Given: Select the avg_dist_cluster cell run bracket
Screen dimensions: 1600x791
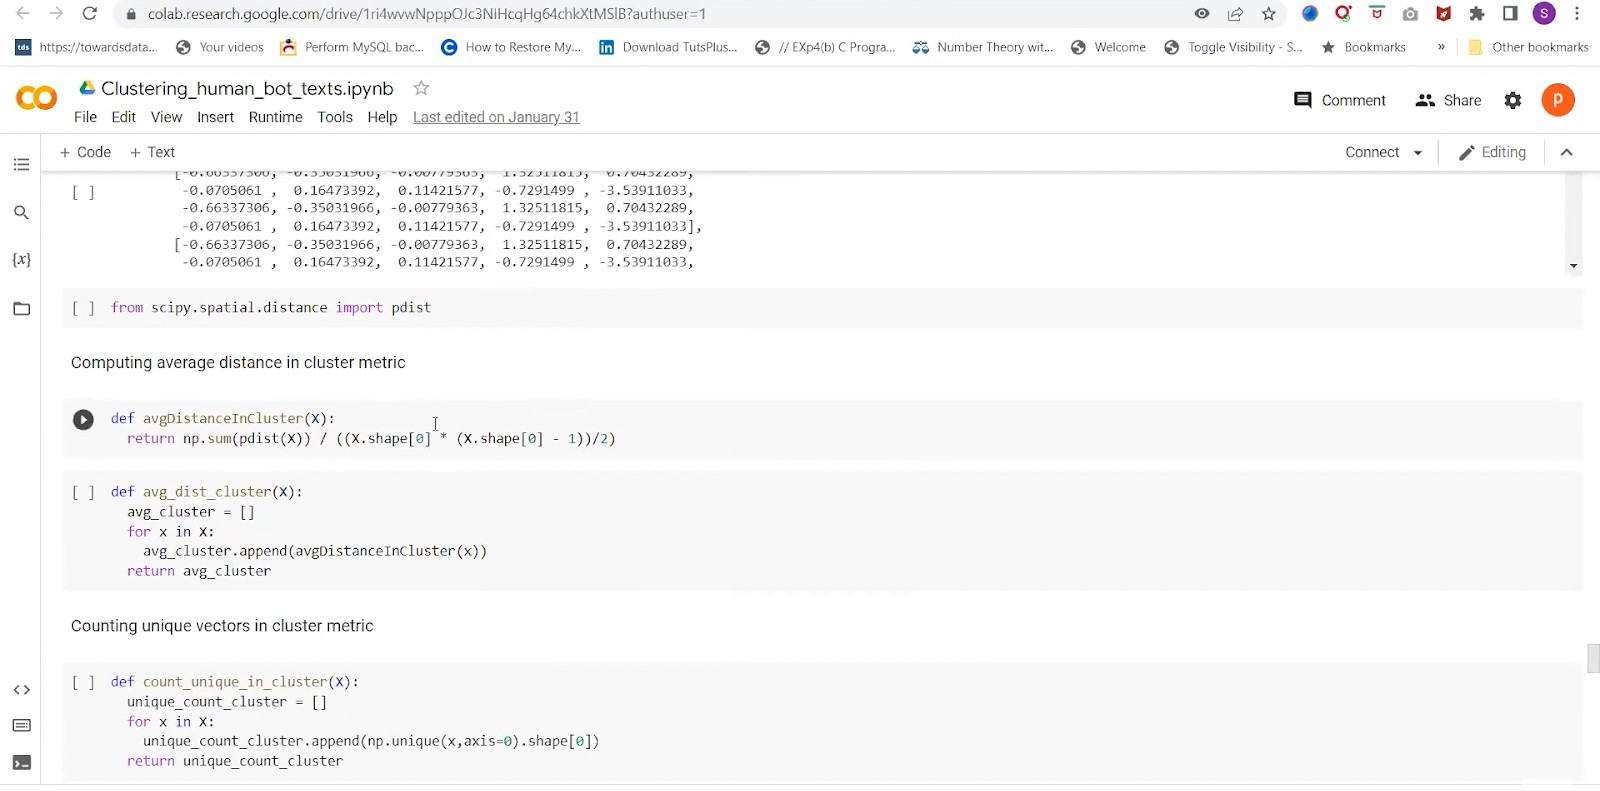Looking at the screenshot, I should 83,492.
